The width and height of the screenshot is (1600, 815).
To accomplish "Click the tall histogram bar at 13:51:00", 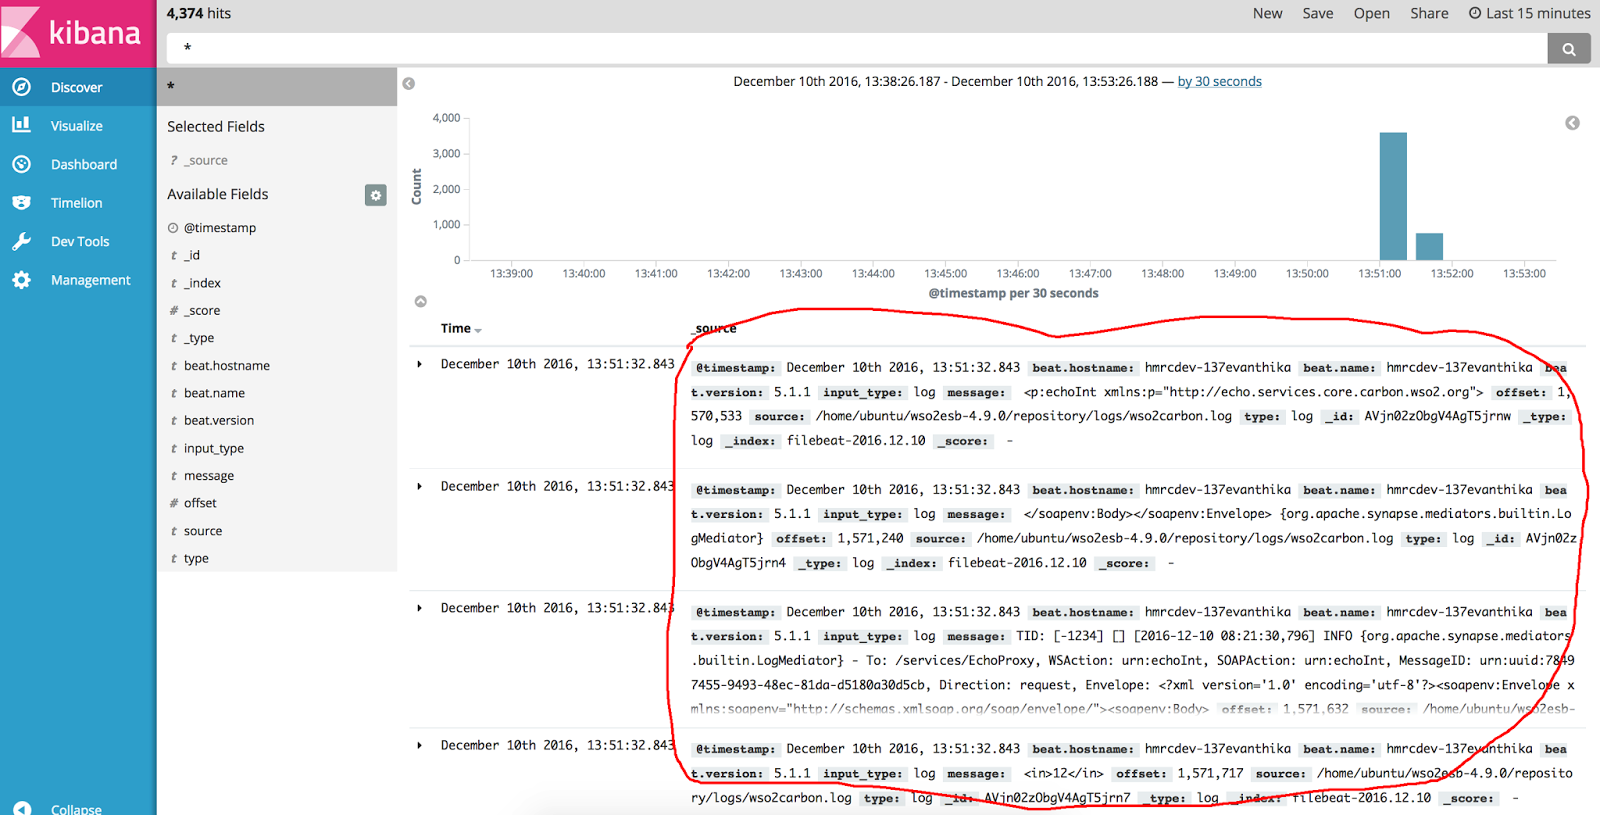I will point(1393,196).
